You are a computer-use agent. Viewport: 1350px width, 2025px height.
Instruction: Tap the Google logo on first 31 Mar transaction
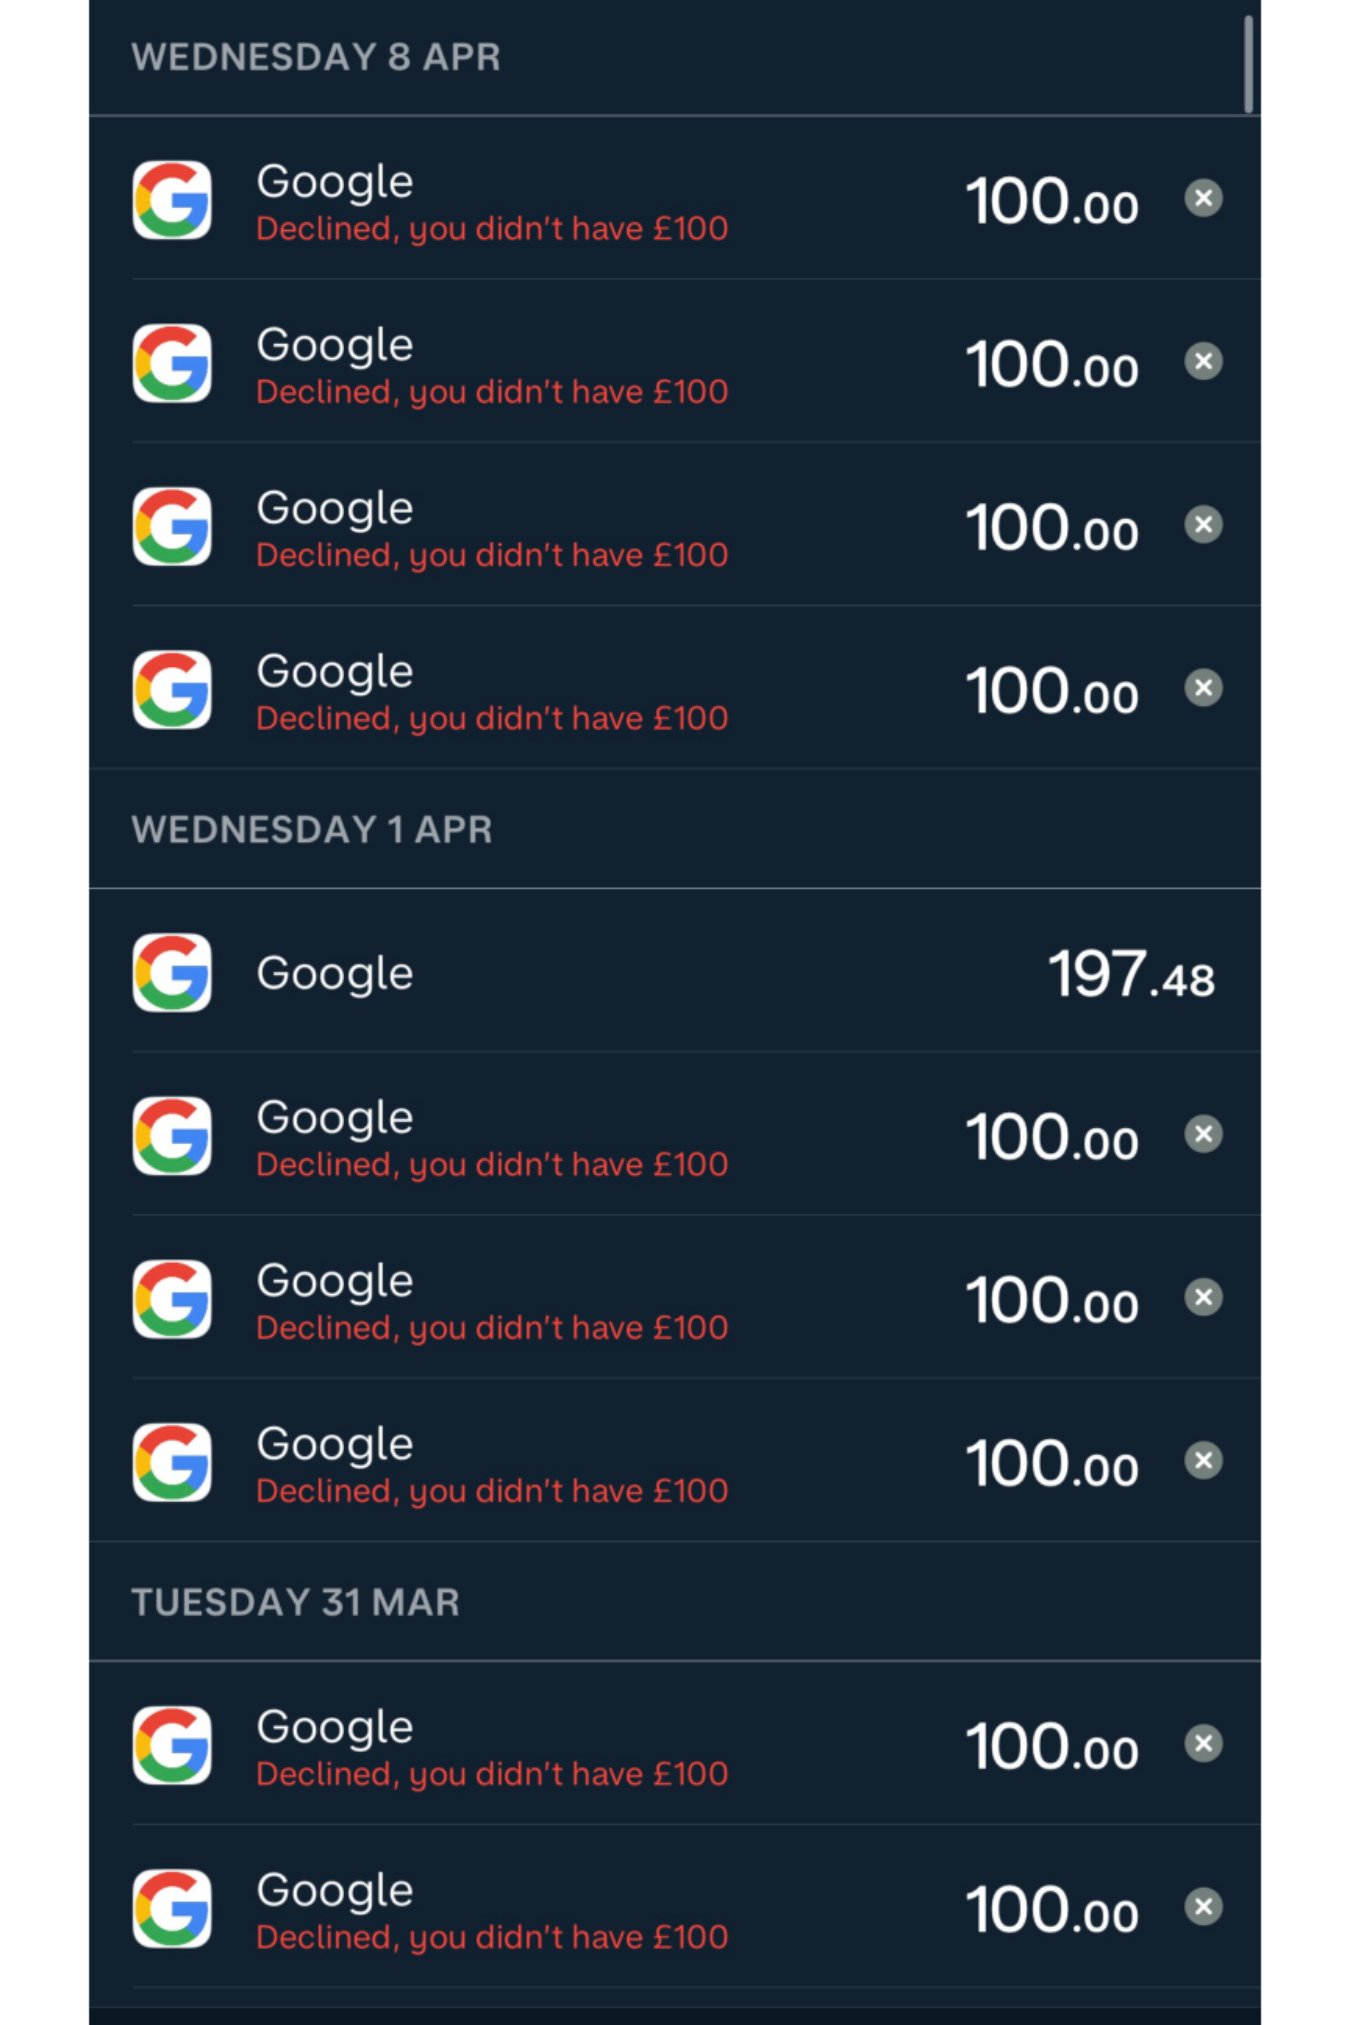click(172, 1746)
